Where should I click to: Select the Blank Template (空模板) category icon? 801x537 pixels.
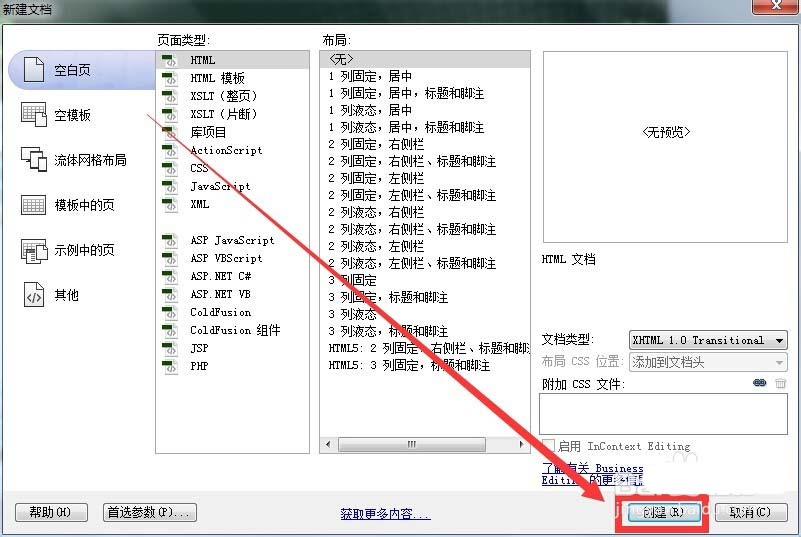pyautogui.click(x=35, y=115)
